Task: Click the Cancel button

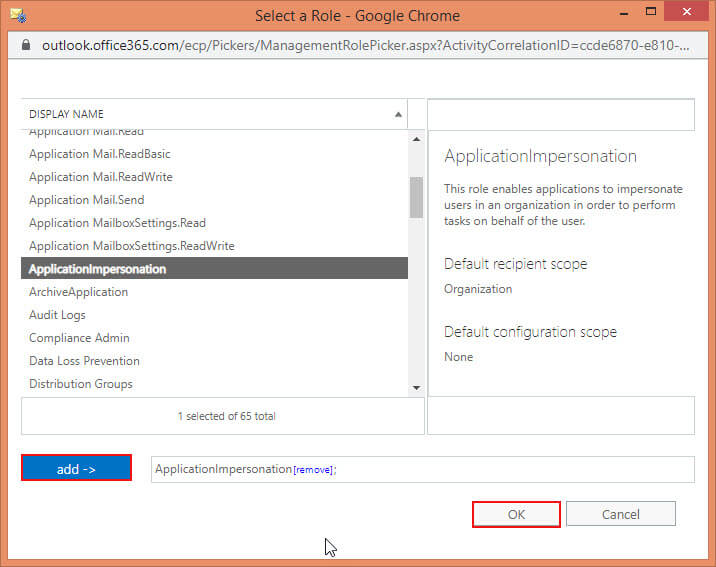Action: (x=621, y=514)
